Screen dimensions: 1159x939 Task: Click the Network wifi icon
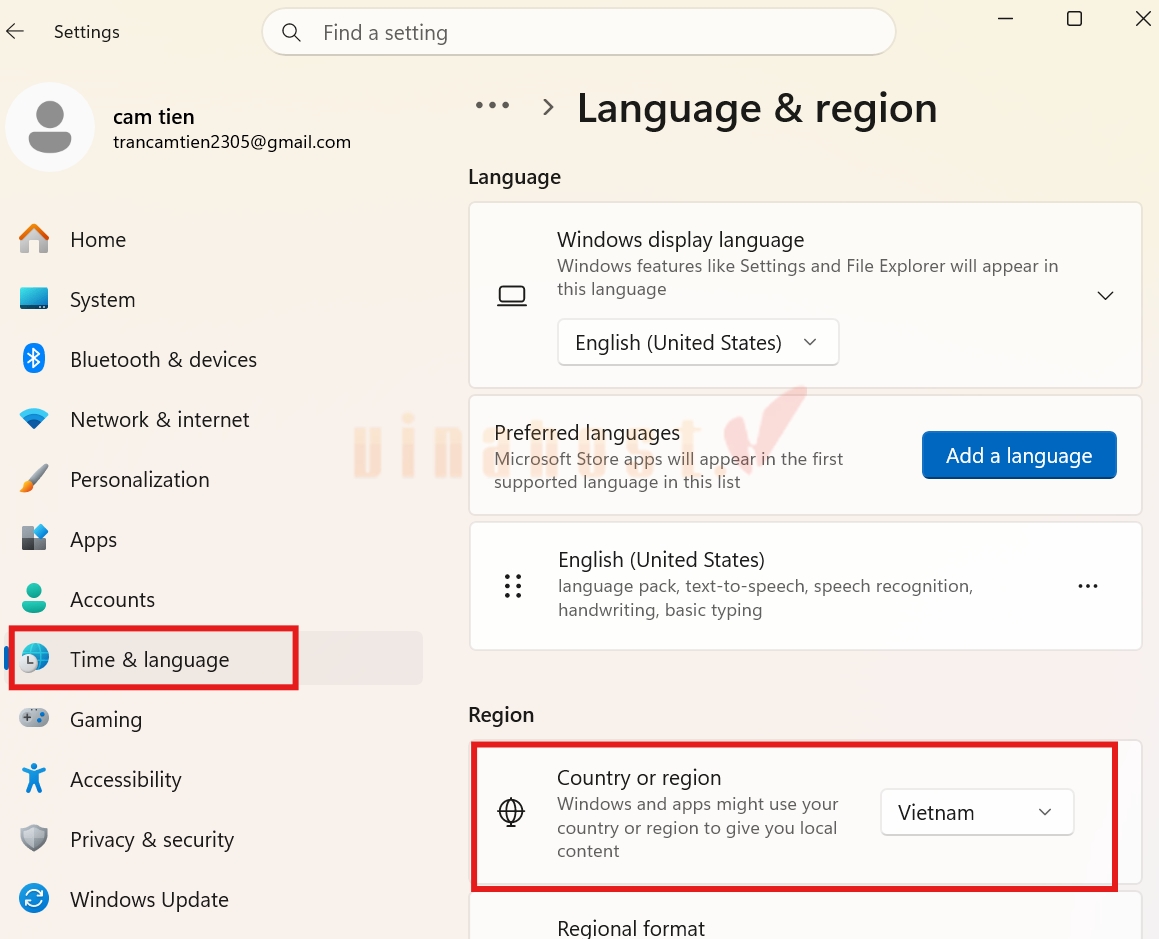coord(34,419)
